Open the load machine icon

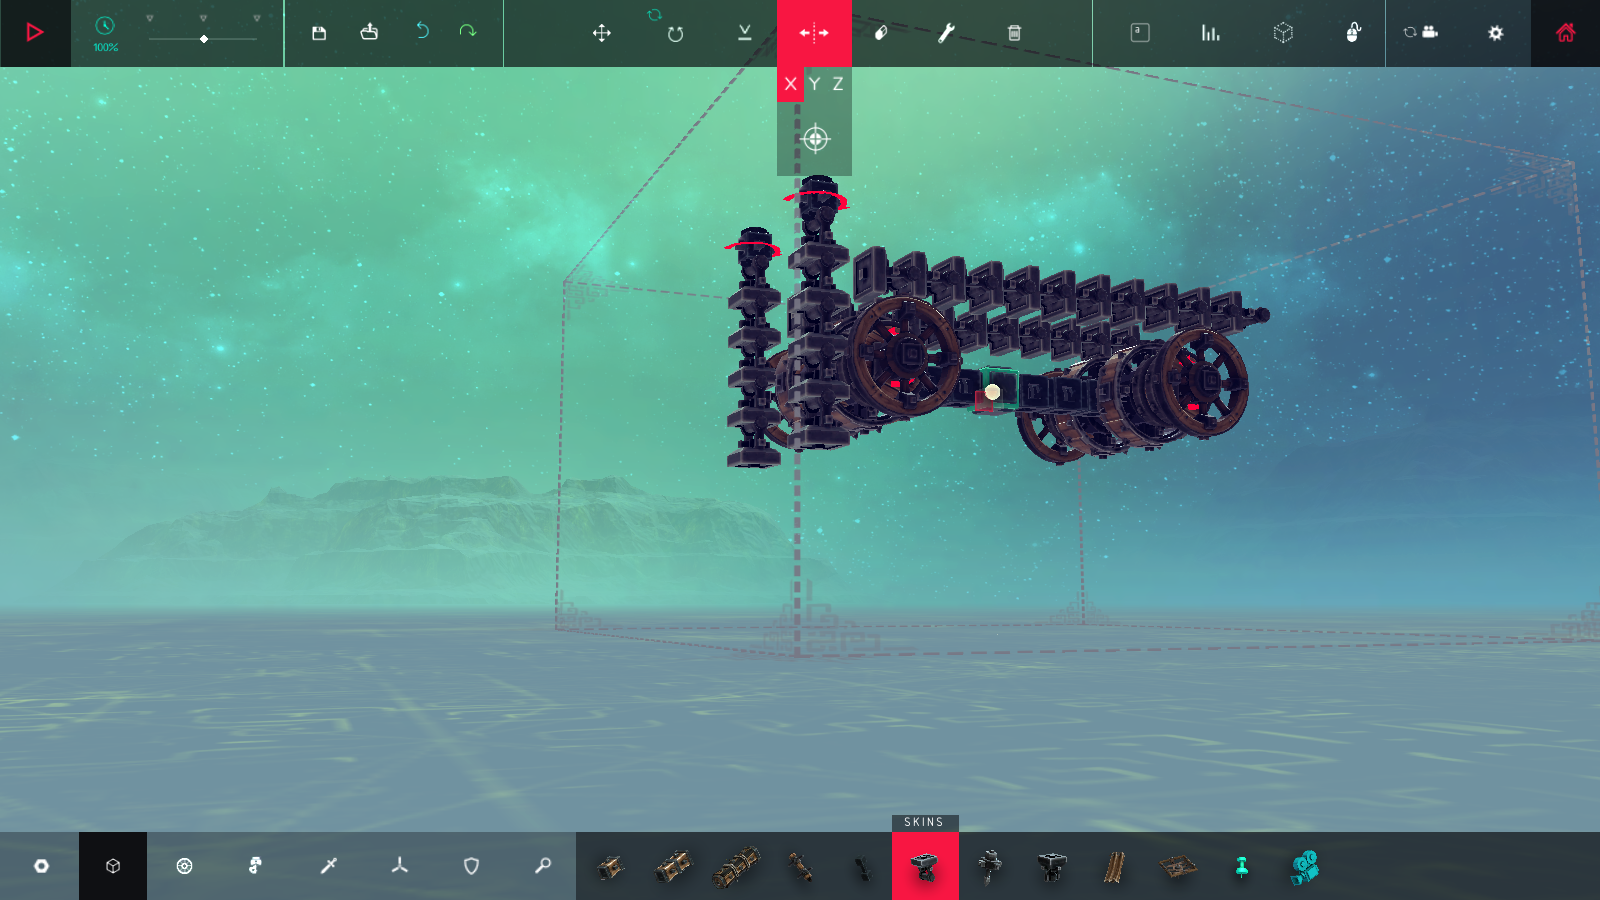point(369,32)
